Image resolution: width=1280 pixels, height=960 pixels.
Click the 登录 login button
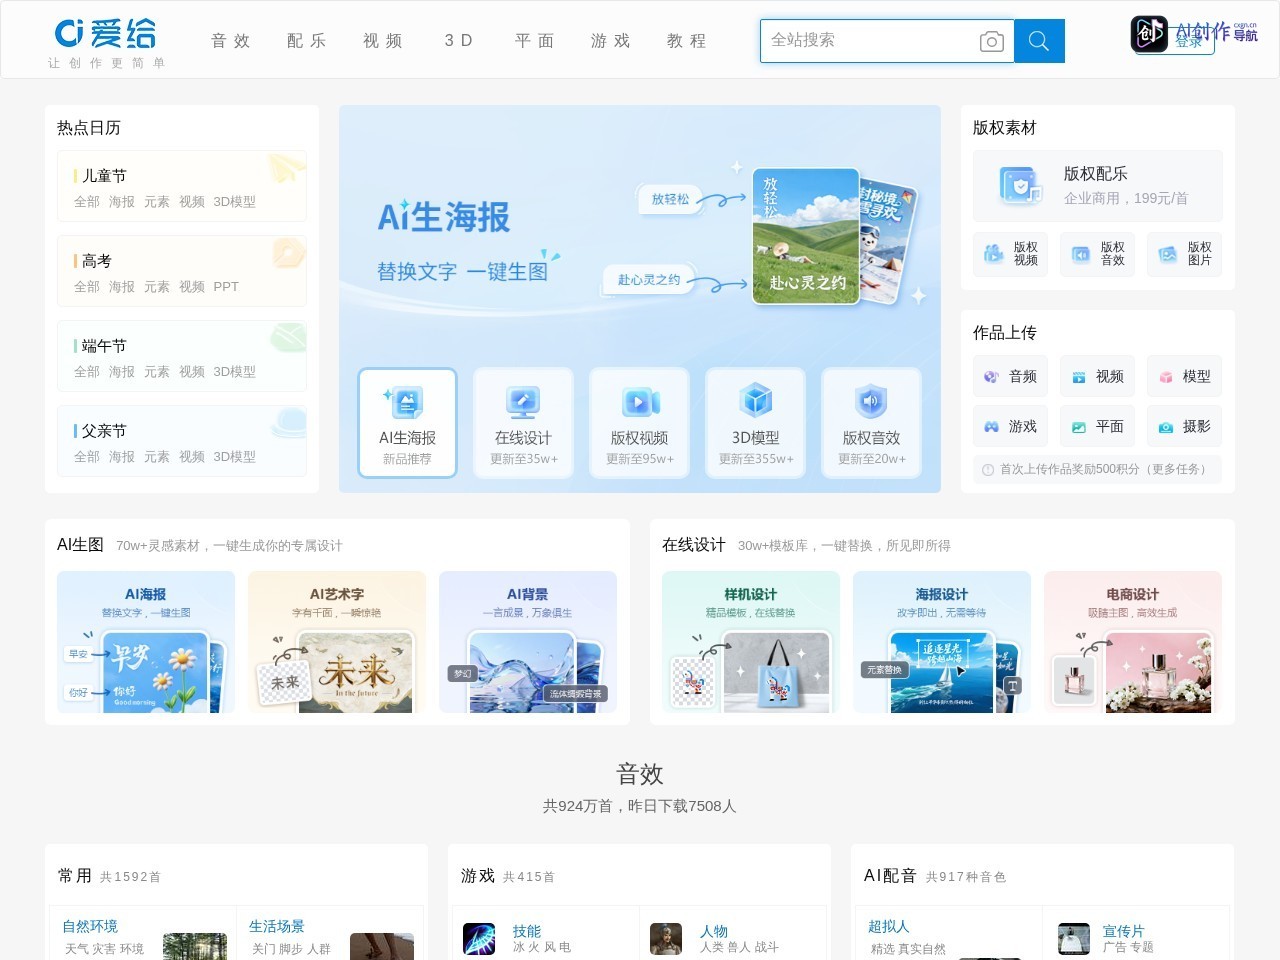point(1189,42)
